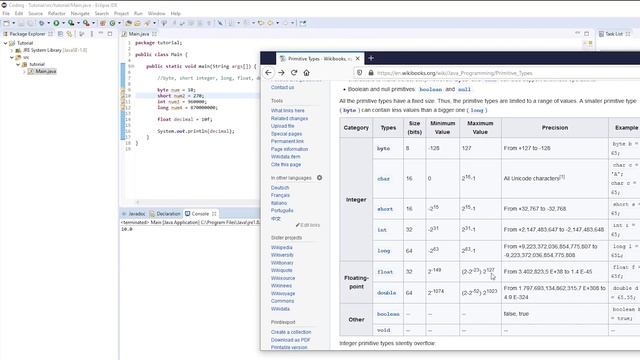Expand the Main.java tree node

[24, 71]
